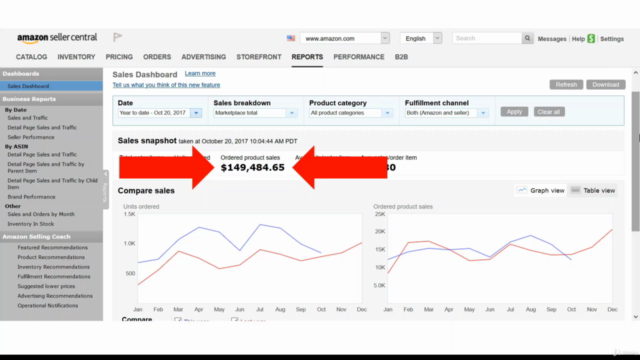Open the STOREFRONT menu

coord(259,57)
